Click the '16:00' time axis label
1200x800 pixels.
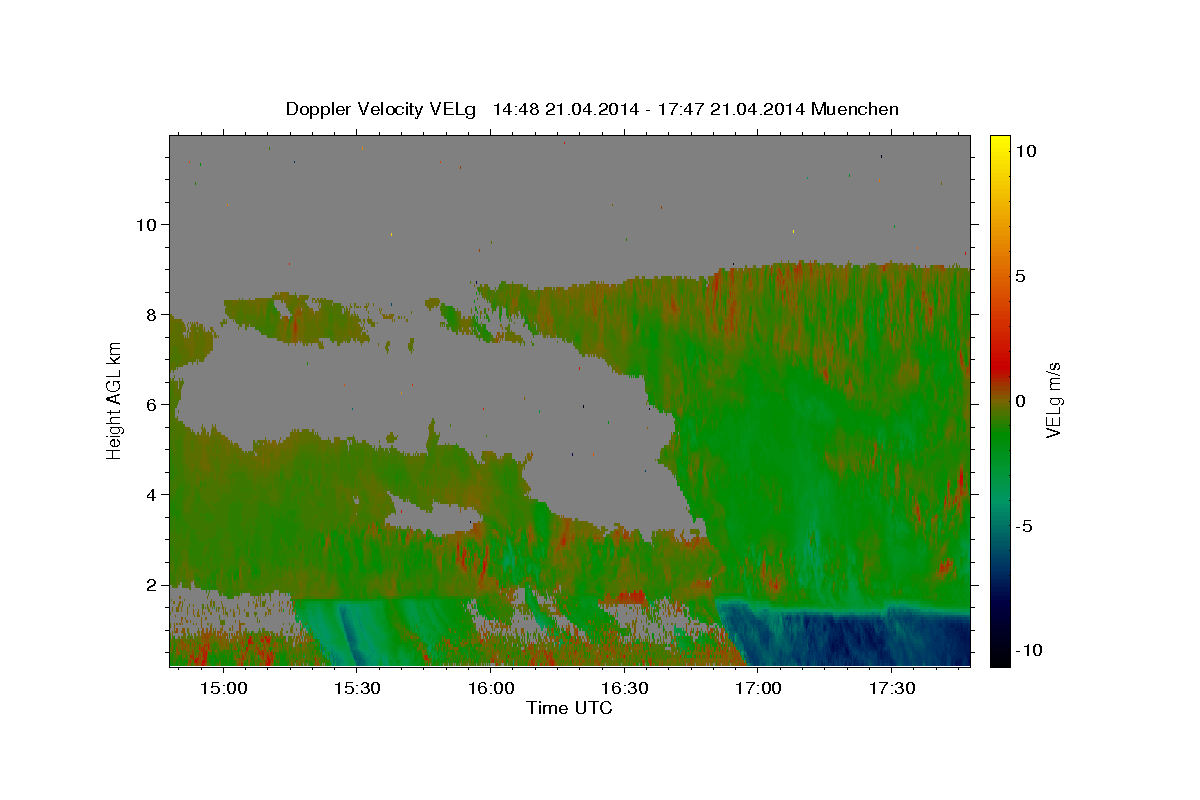491,689
